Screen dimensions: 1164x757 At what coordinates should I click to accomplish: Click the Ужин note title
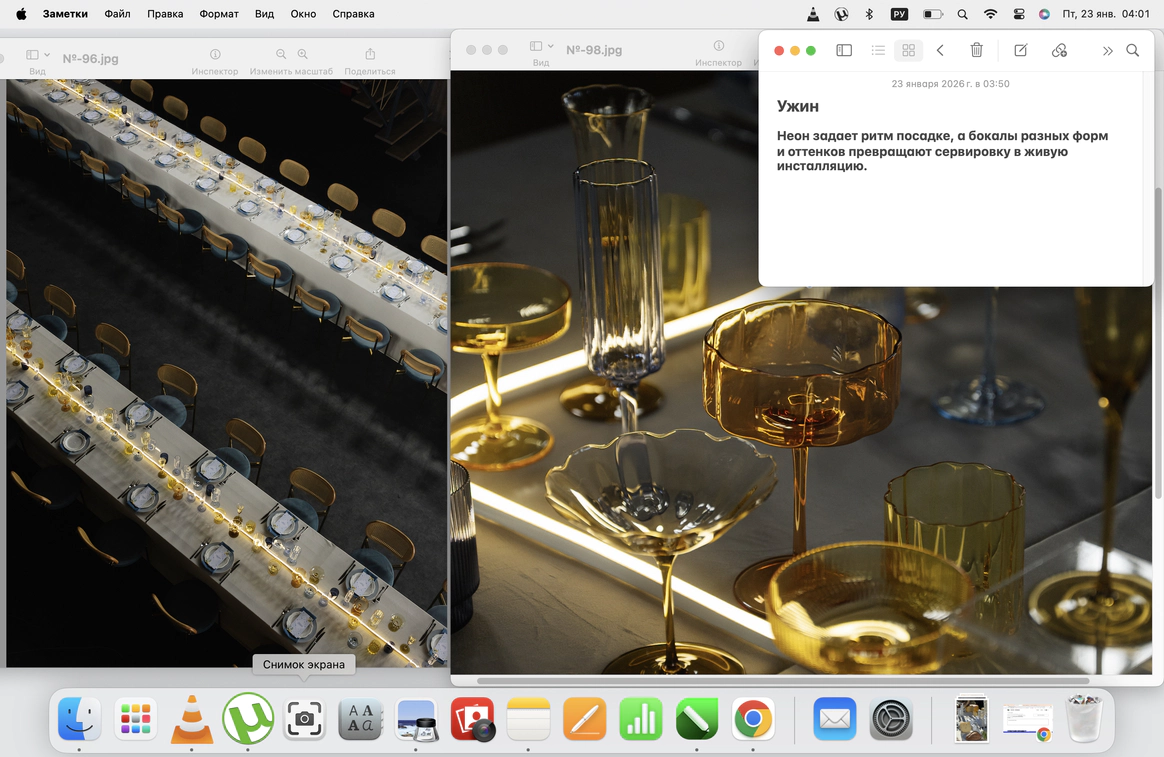point(798,106)
